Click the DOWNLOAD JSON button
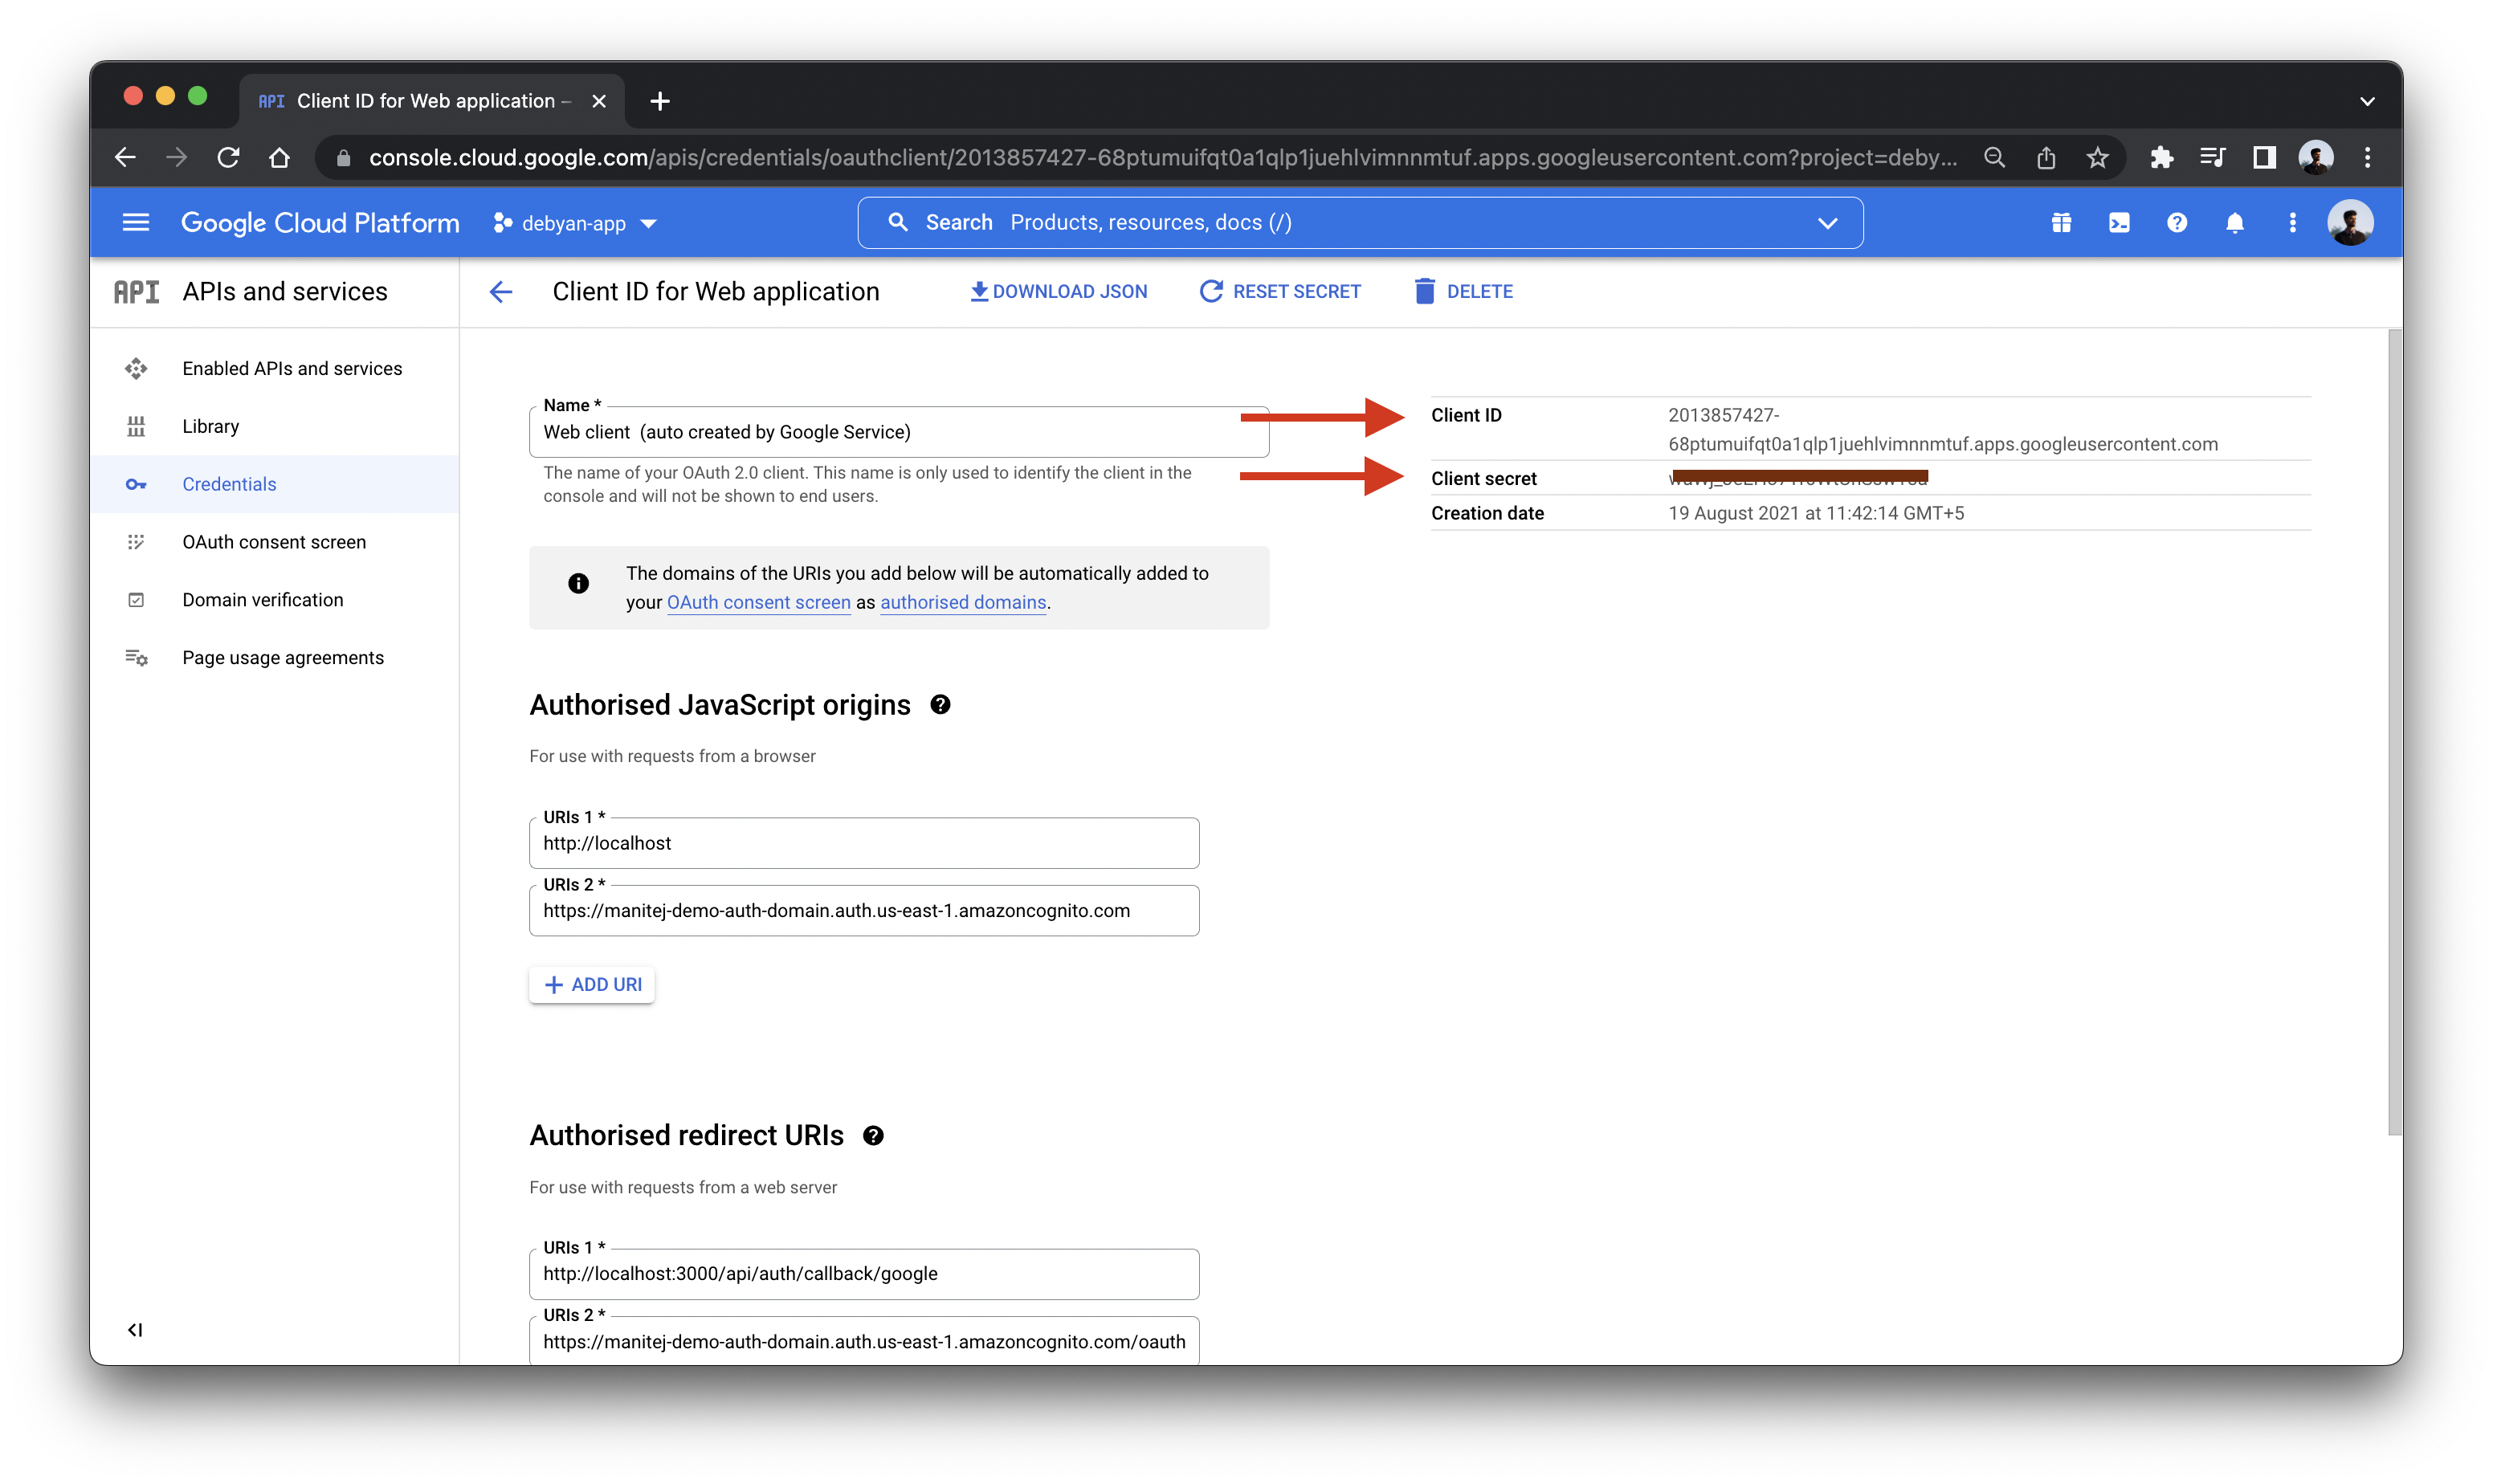2493x1484 pixels. point(1058,291)
